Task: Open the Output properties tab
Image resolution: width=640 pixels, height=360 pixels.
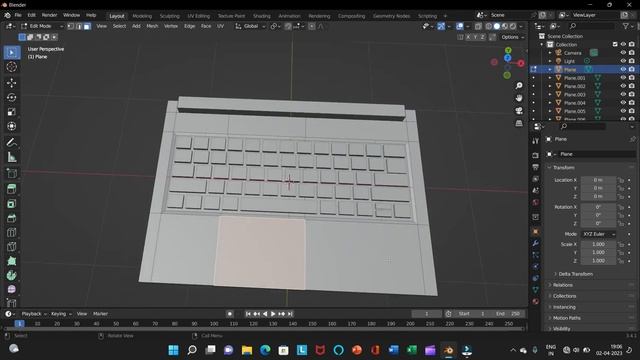Action: point(536,167)
